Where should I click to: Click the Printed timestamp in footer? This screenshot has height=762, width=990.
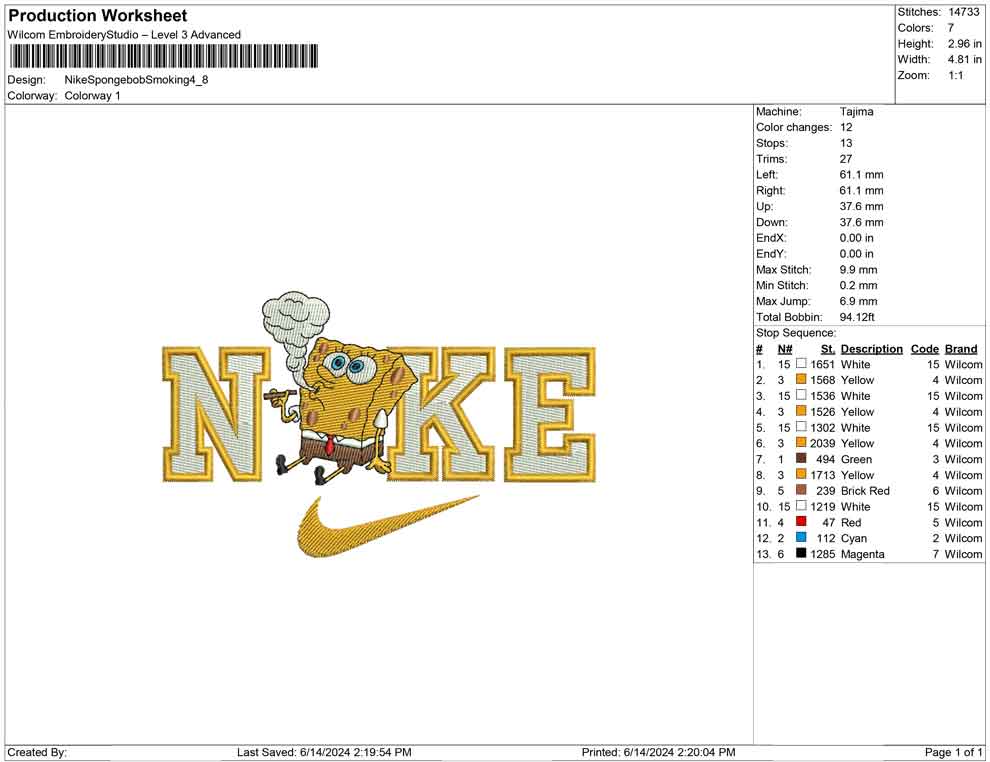[658, 752]
